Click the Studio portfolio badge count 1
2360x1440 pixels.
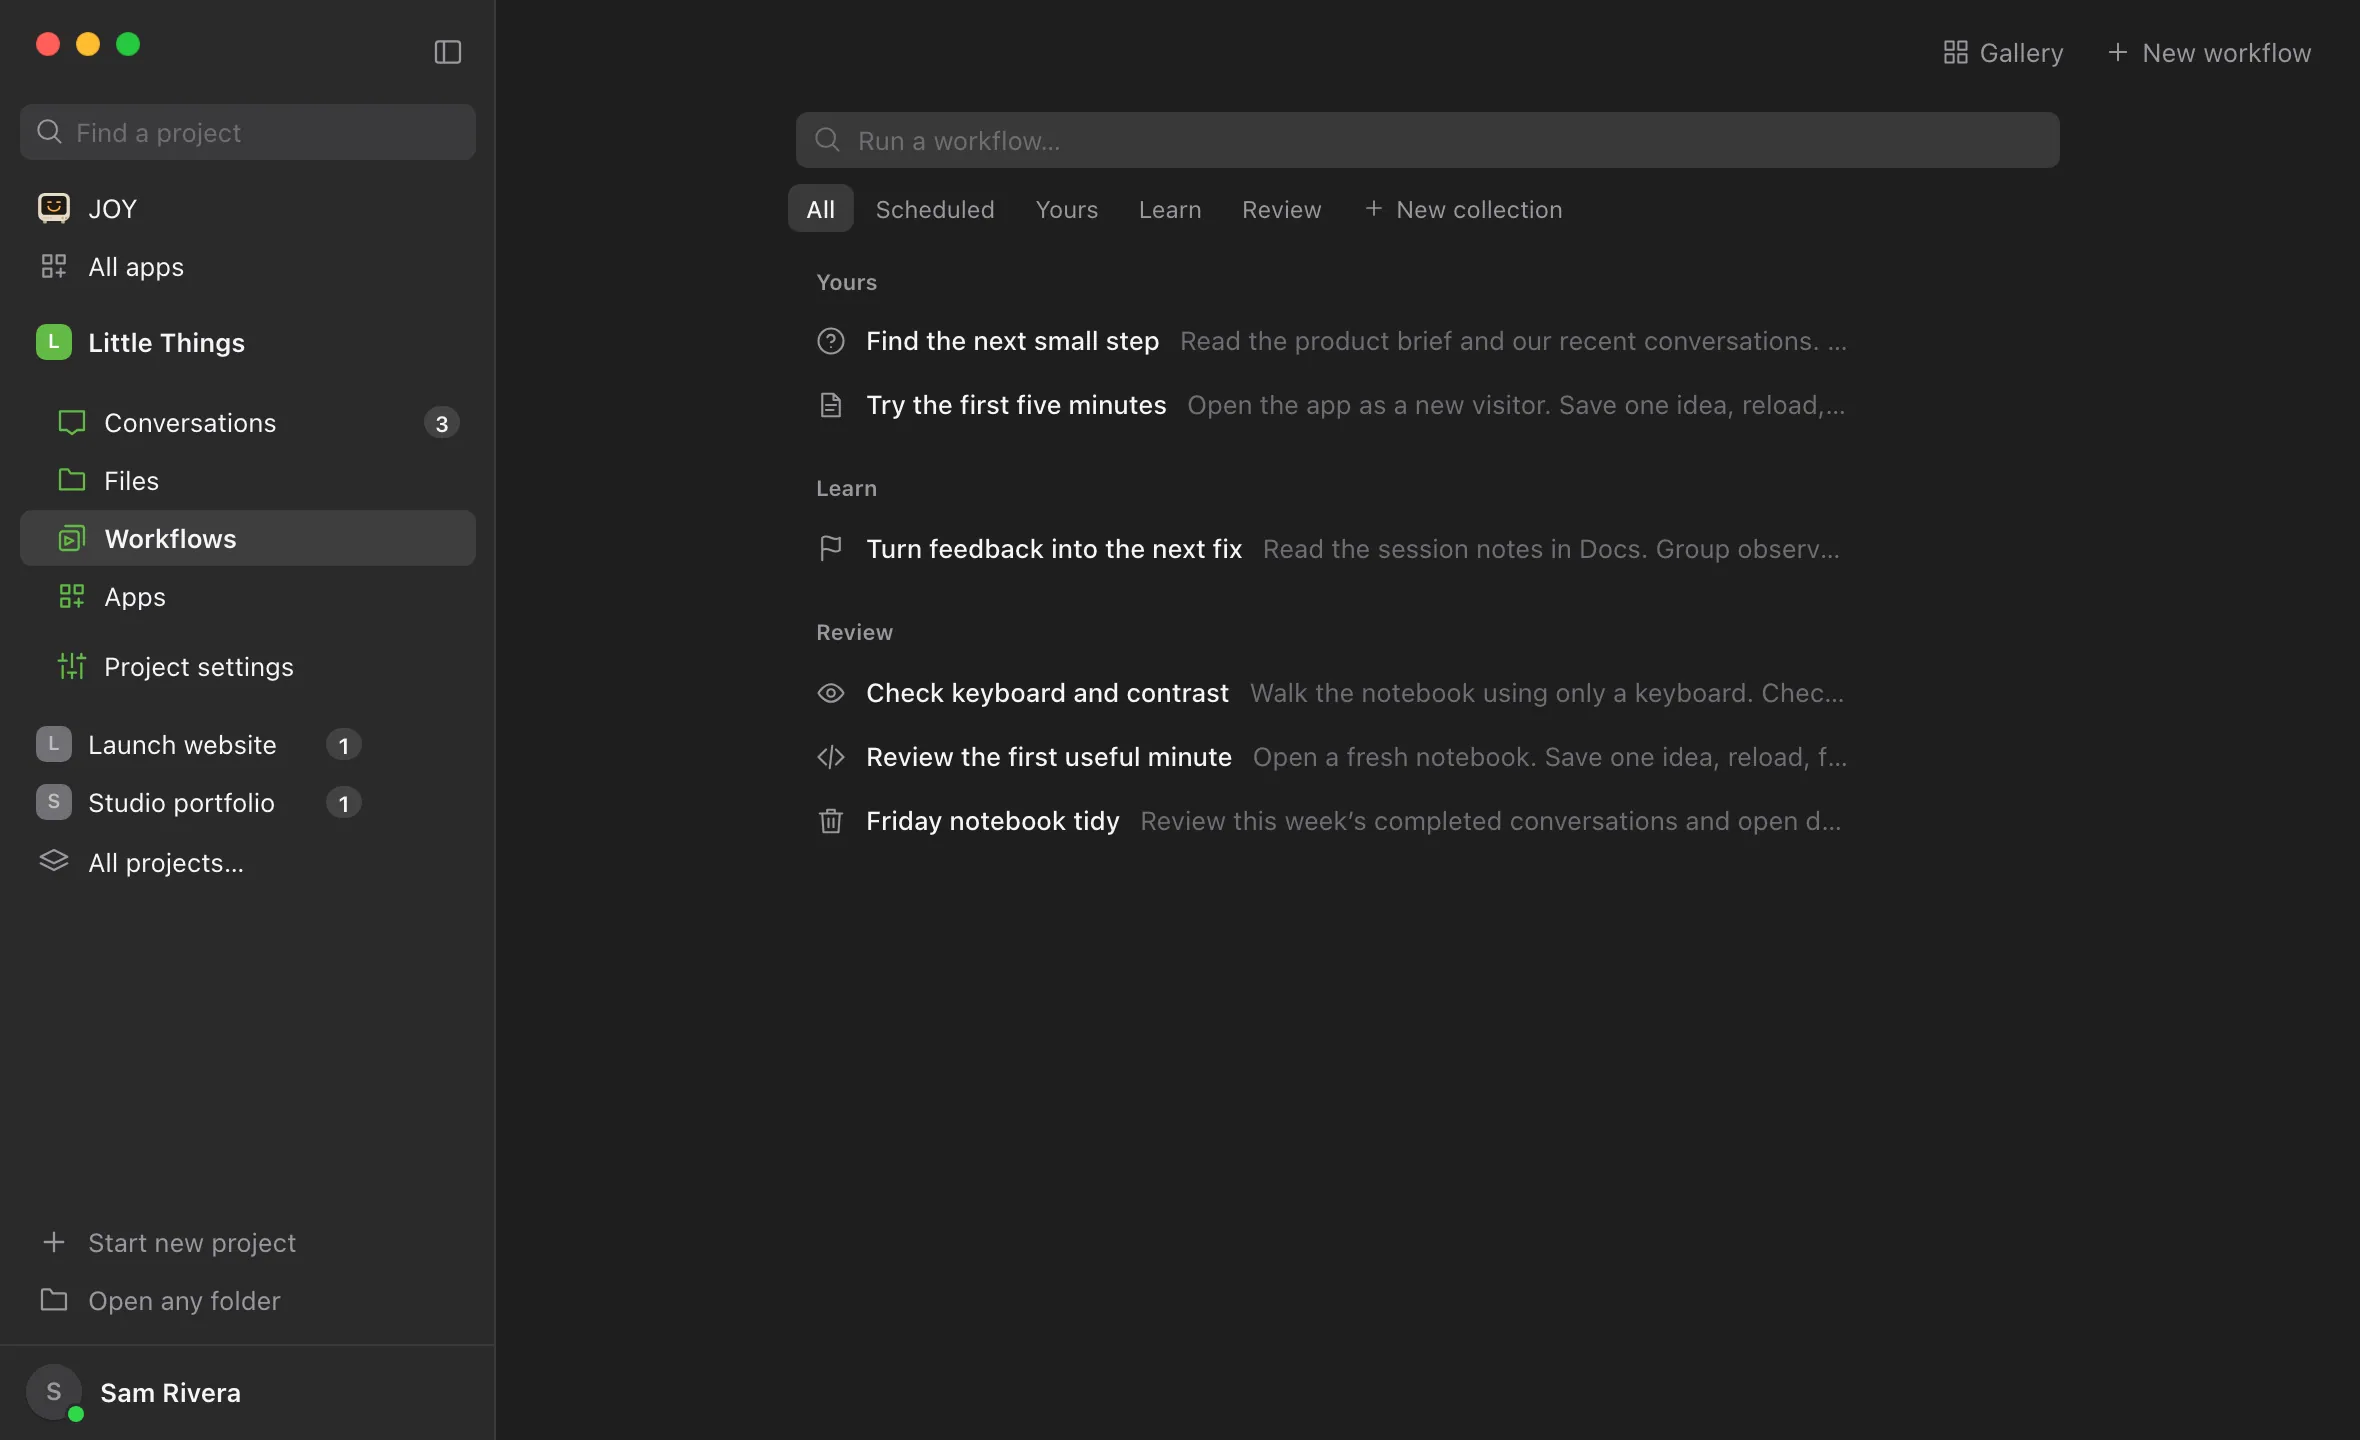[x=344, y=803]
